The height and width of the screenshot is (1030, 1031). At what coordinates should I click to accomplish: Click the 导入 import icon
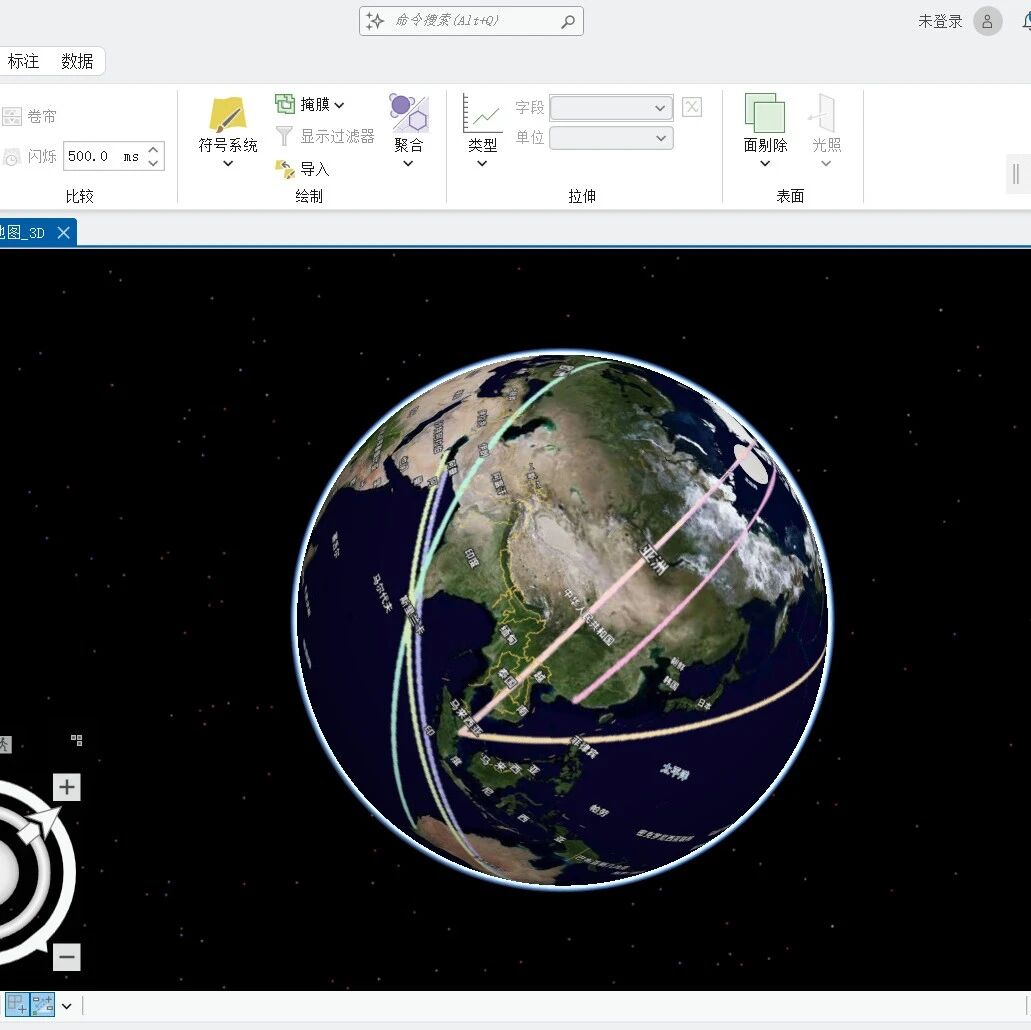[285, 169]
